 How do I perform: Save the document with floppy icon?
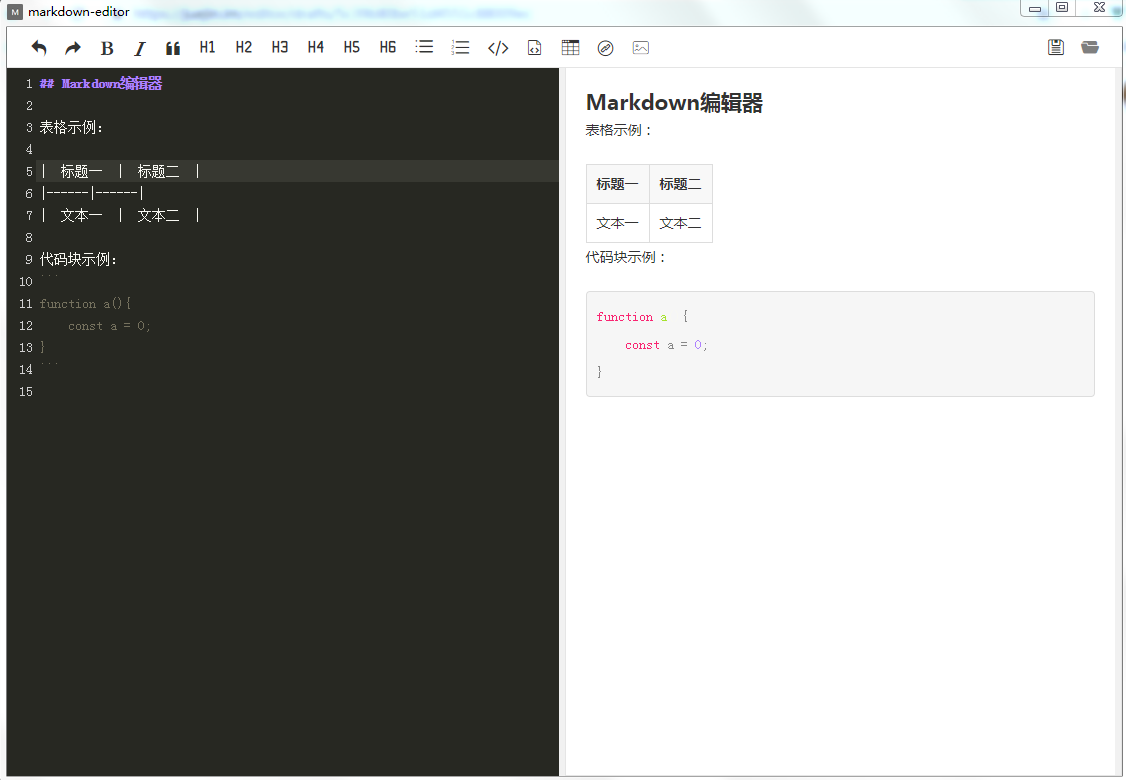coord(1056,47)
